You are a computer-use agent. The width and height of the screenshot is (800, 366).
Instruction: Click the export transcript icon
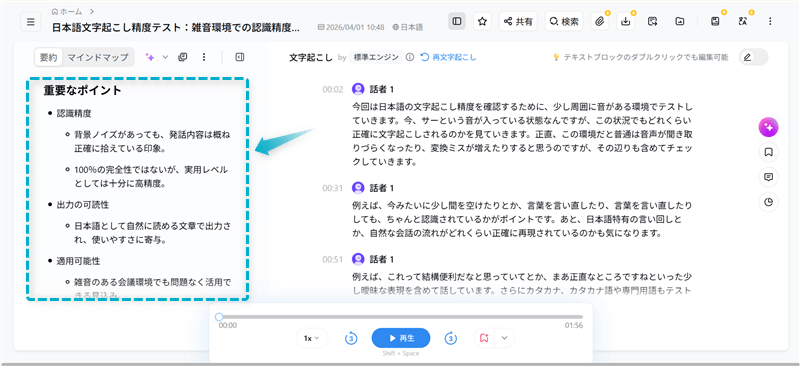[652, 21]
